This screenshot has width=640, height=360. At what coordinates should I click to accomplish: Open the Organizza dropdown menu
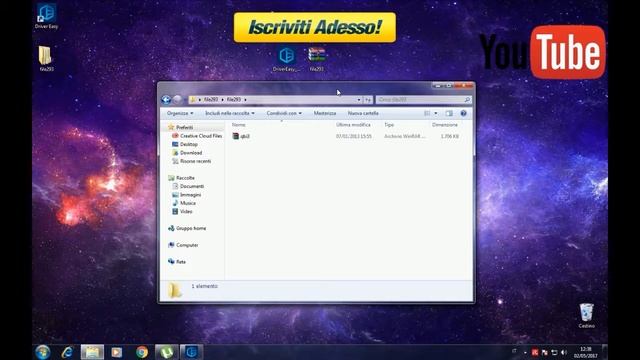pos(180,113)
